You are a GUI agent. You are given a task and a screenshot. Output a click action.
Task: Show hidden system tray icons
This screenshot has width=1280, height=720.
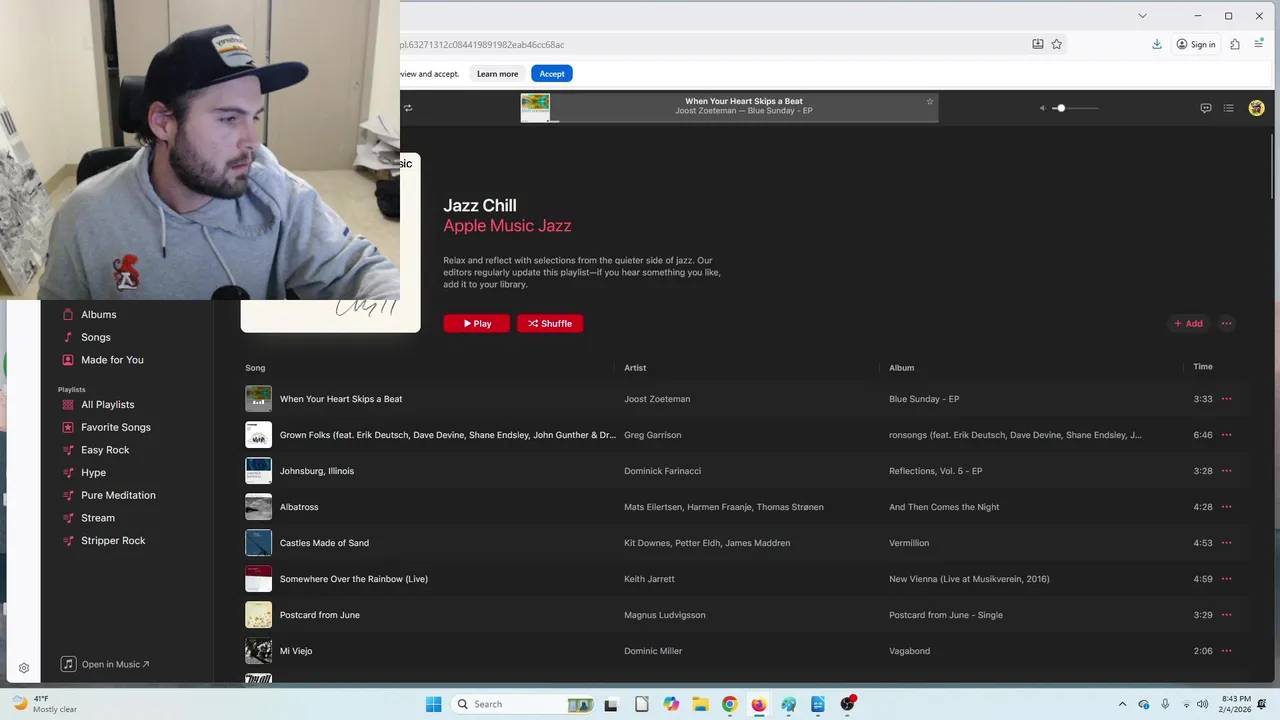[x=1122, y=704]
